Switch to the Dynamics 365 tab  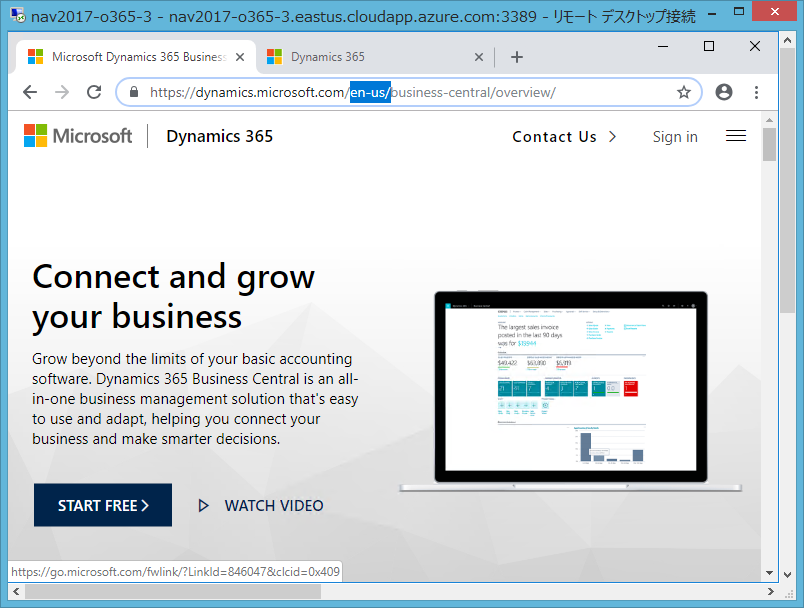374,57
